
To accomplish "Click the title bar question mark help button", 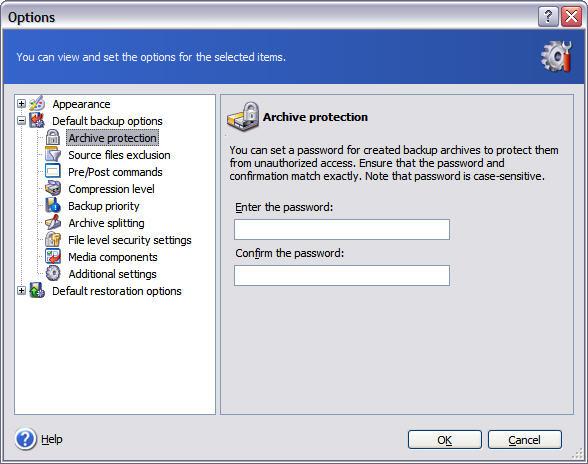I will click(x=548, y=17).
